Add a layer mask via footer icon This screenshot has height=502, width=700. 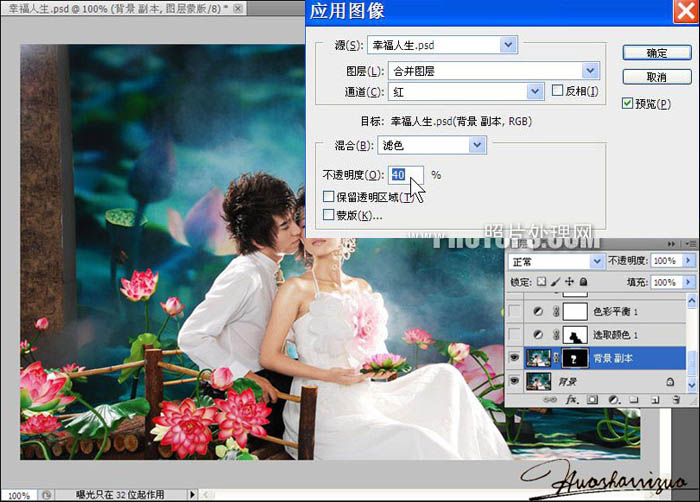coord(592,400)
